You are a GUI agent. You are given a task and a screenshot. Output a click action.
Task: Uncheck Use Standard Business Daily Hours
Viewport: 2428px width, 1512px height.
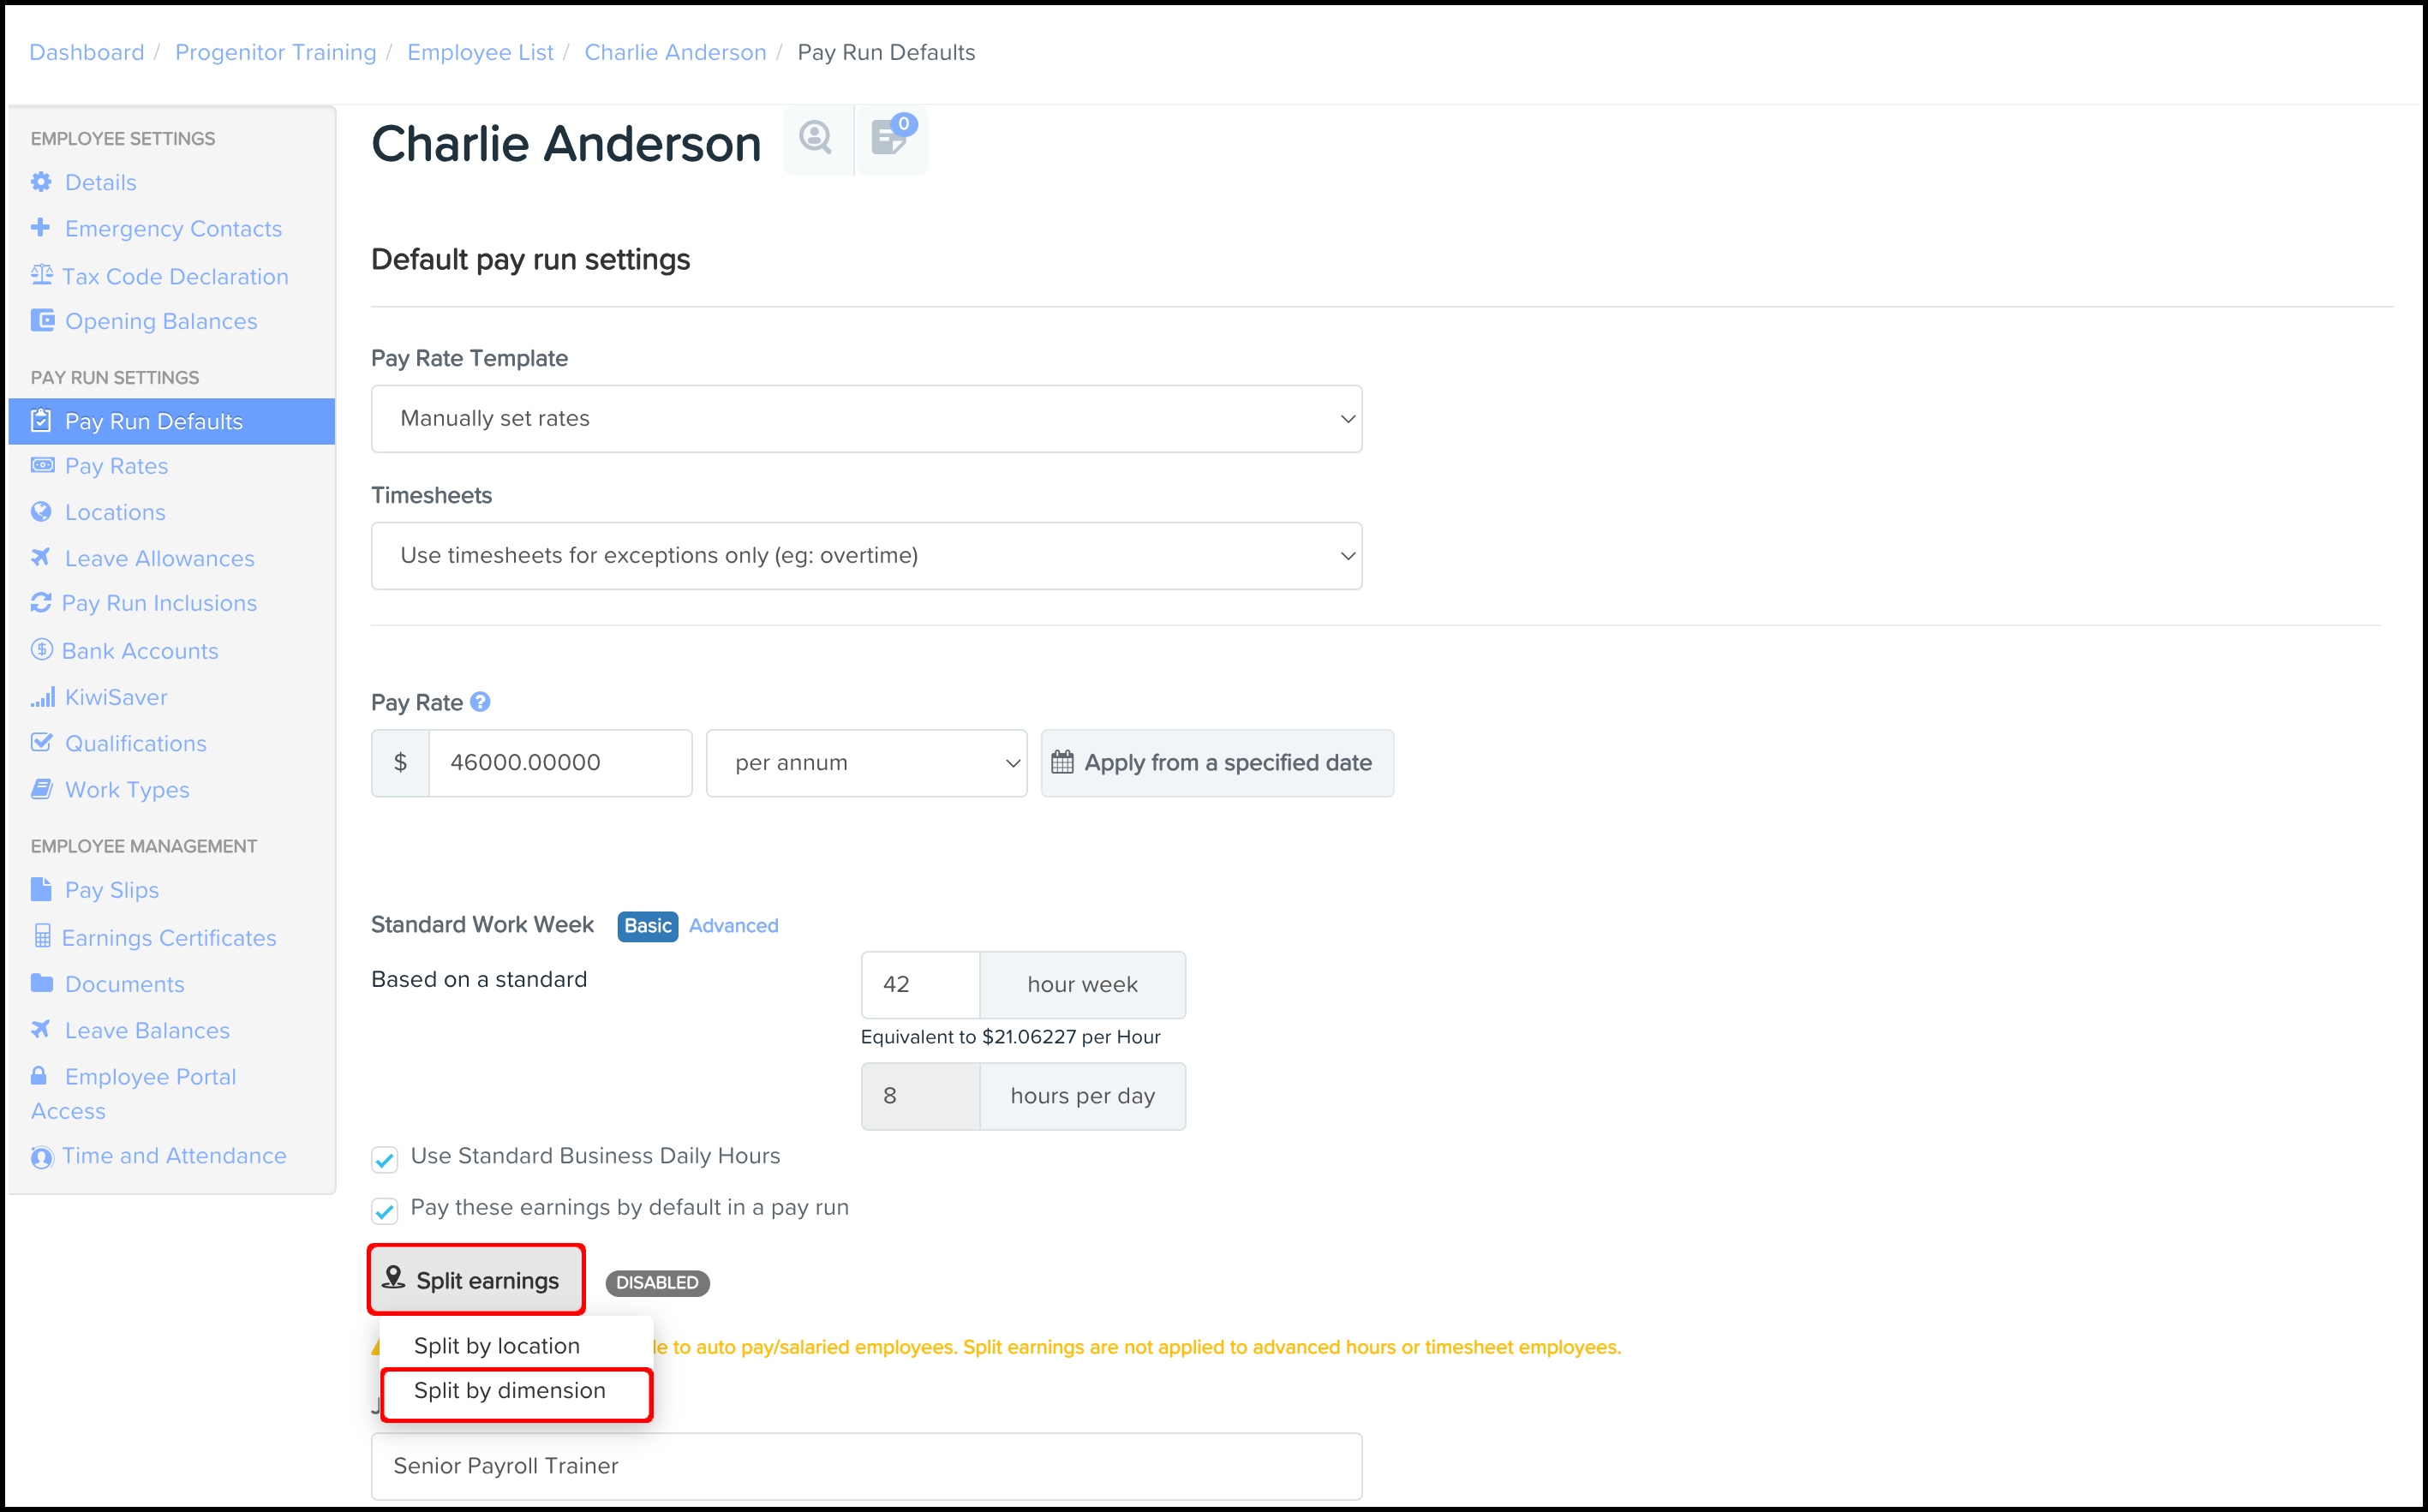point(385,1159)
